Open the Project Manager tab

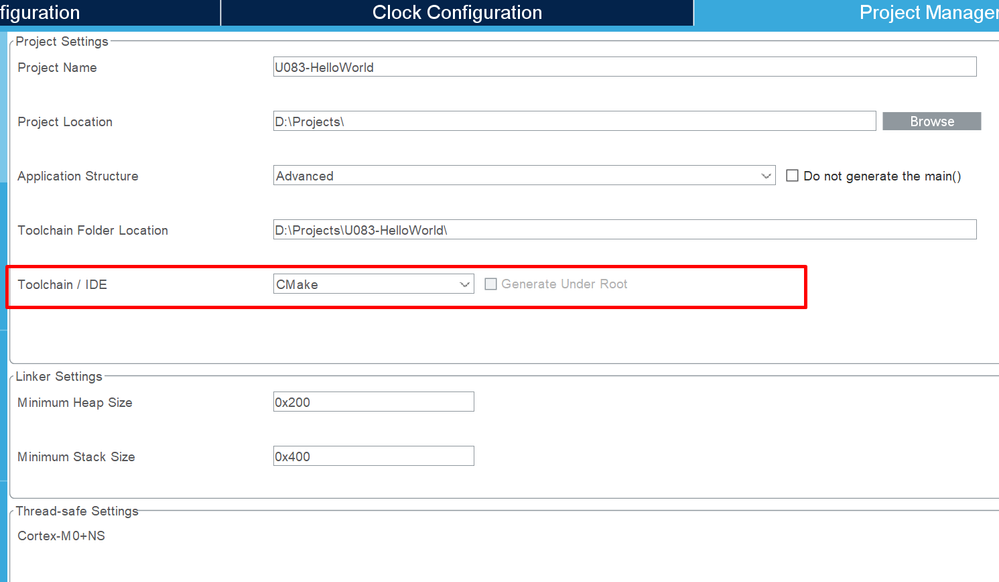[x=847, y=13]
